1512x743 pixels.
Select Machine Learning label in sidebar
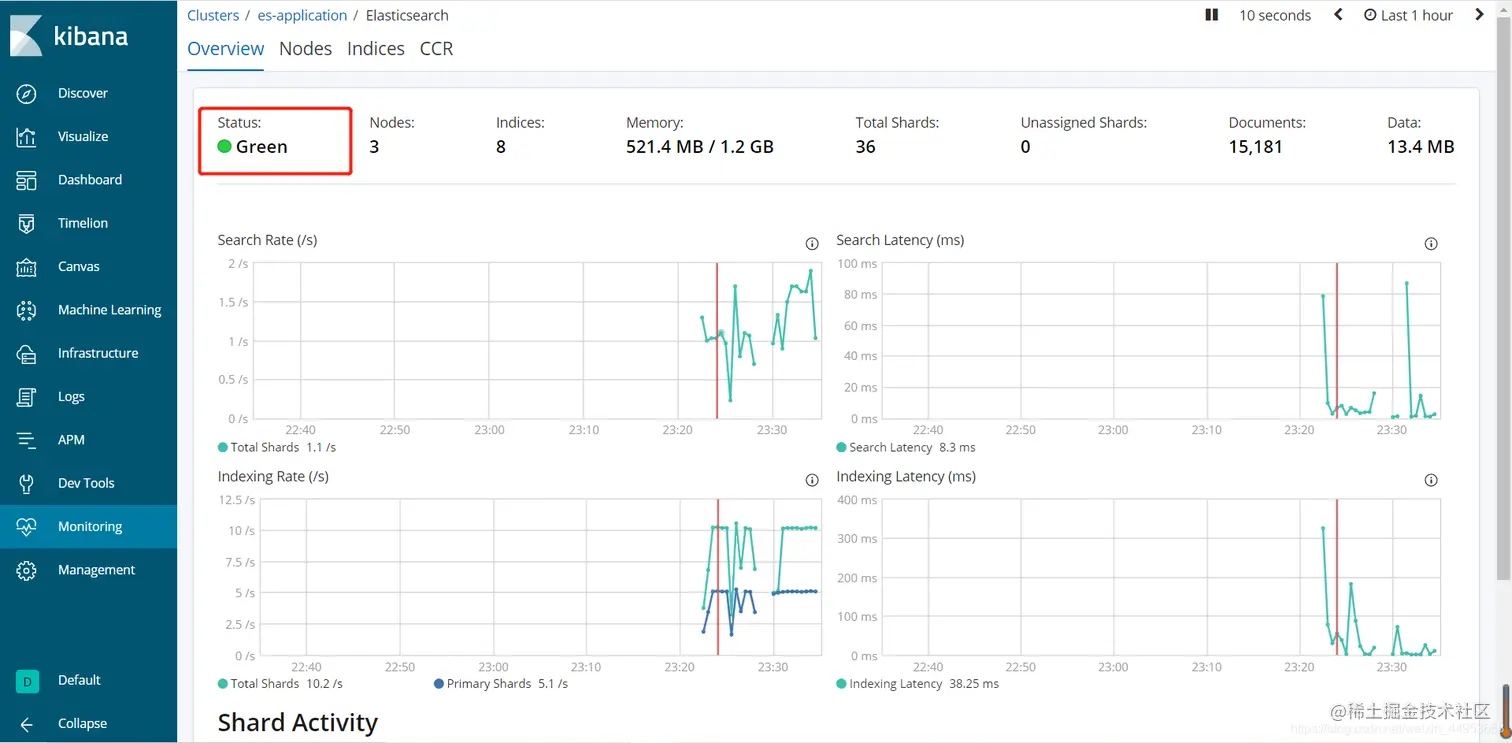point(110,310)
